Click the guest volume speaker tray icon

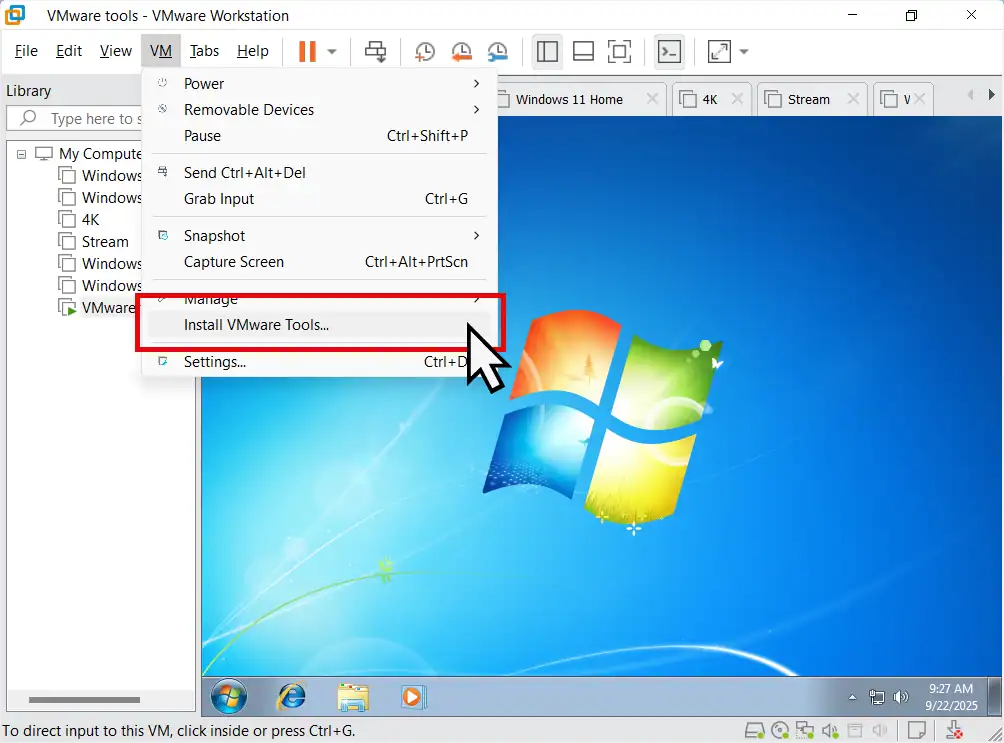click(x=900, y=697)
